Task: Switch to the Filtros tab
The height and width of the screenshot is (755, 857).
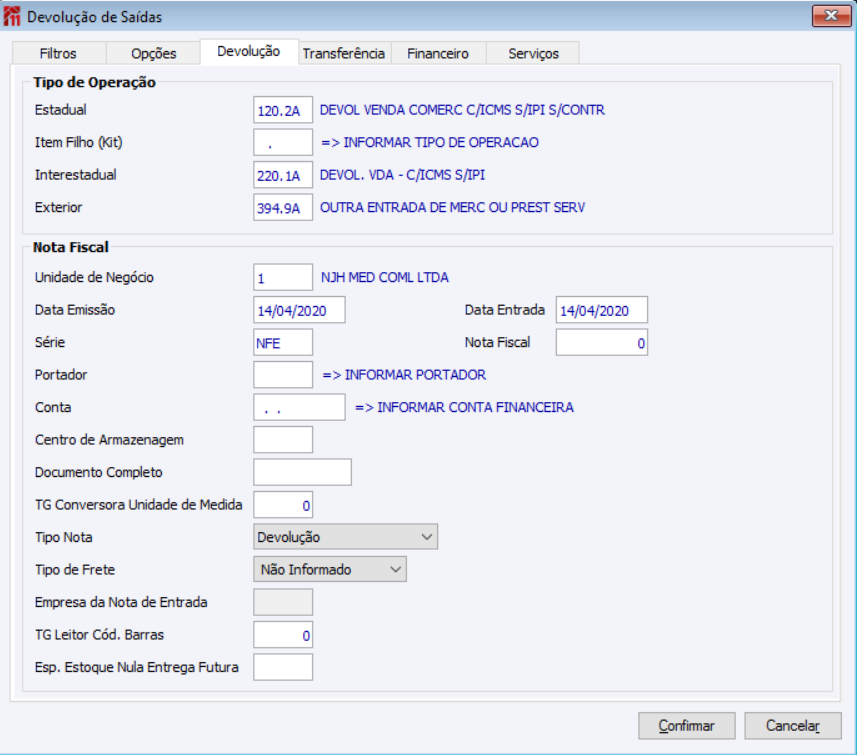Action: click(x=58, y=54)
